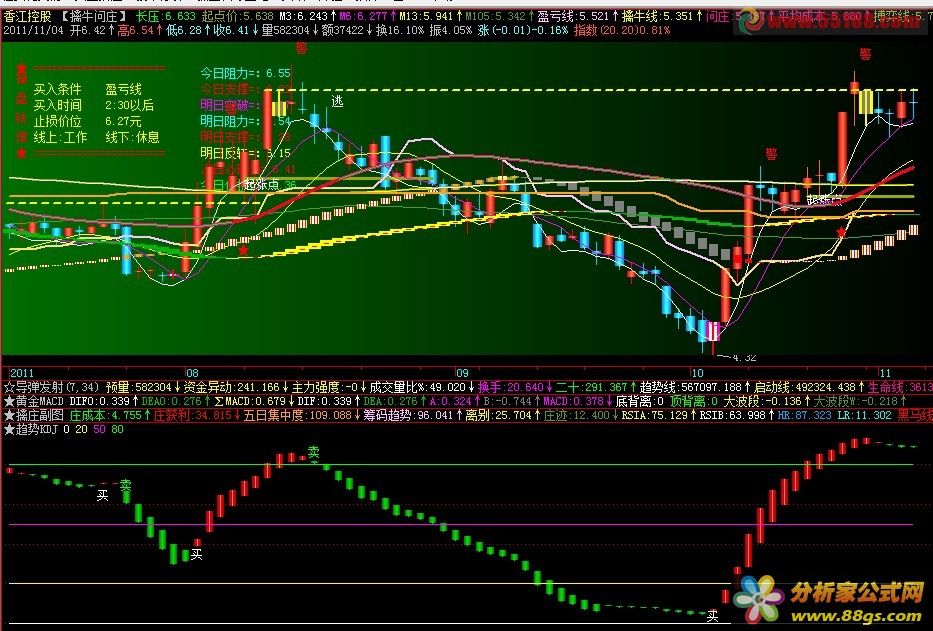Click the 盈亏线:5.521 value
This screenshot has height=631, width=933.
tap(573, 17)
